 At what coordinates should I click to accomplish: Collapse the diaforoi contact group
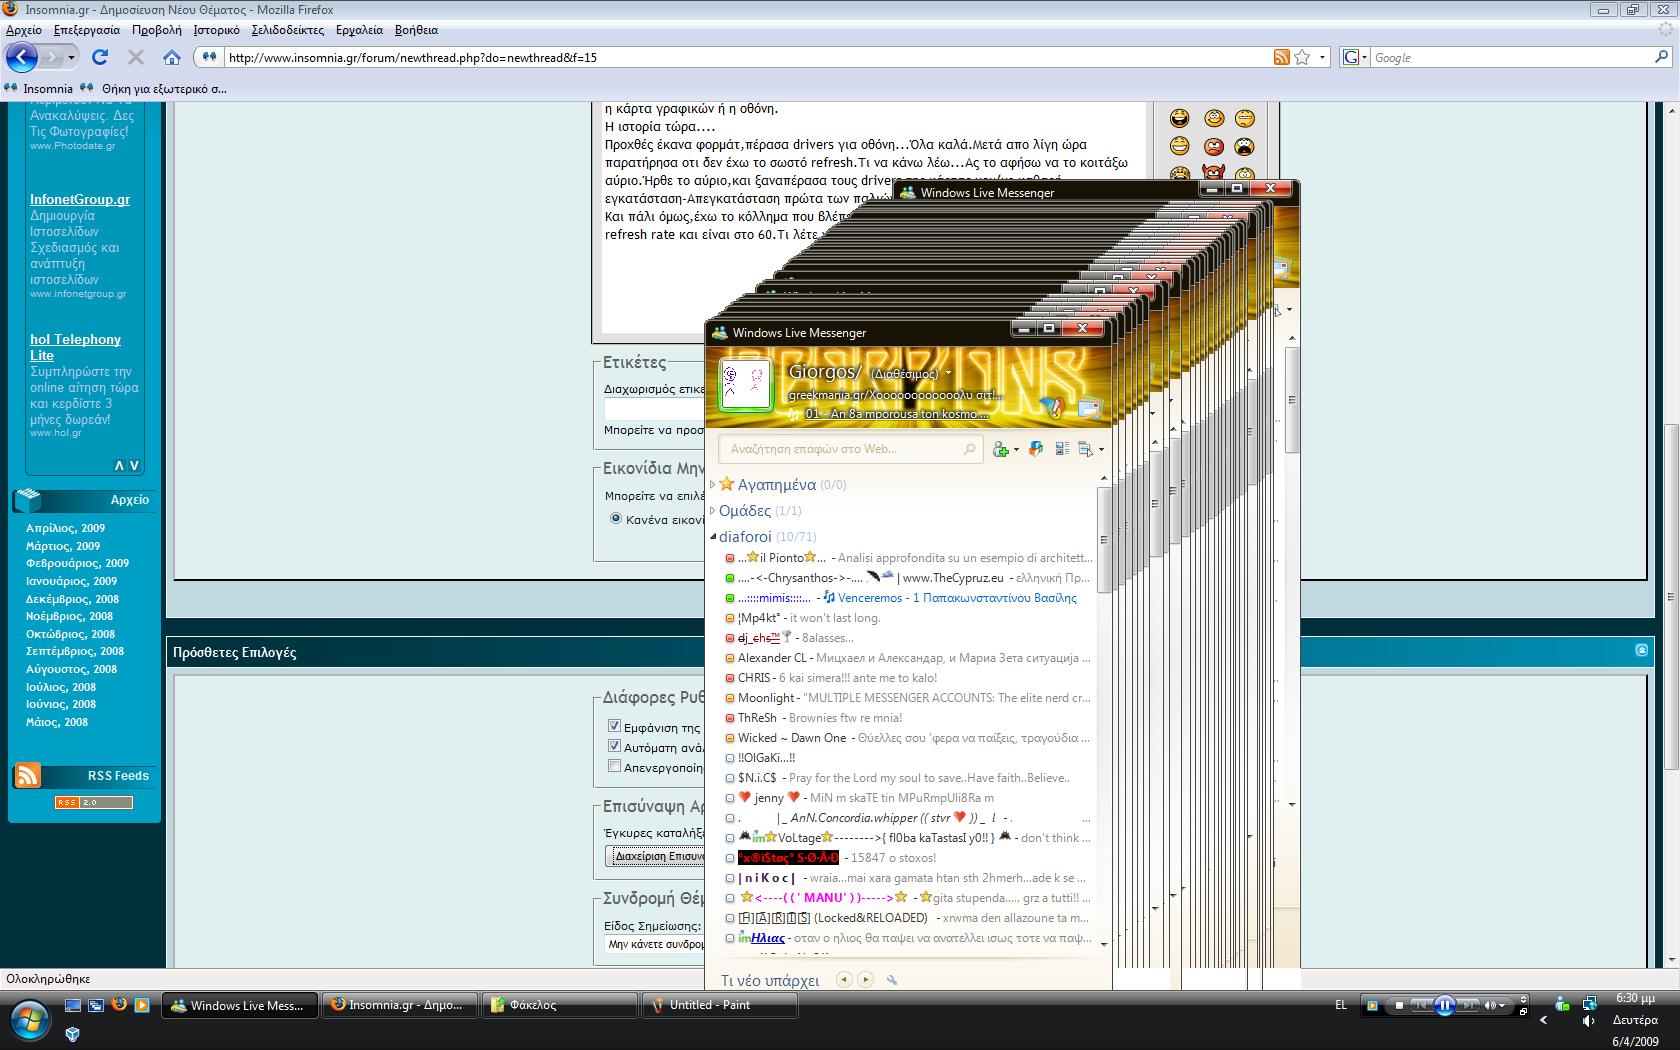coord(713,537)
